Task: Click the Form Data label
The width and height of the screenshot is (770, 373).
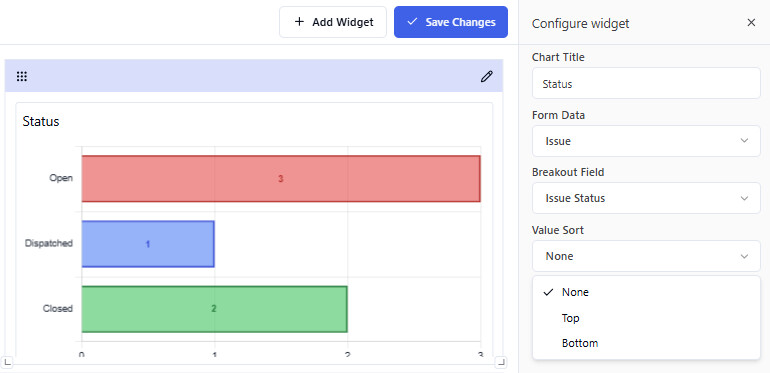Action: [x=558, y=115]
